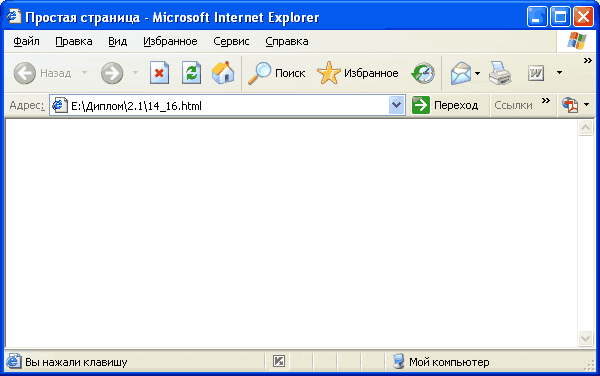Click the IE page icon in address bar
The height and width of the screenshot is (376, 600).
tap(60, 105)
